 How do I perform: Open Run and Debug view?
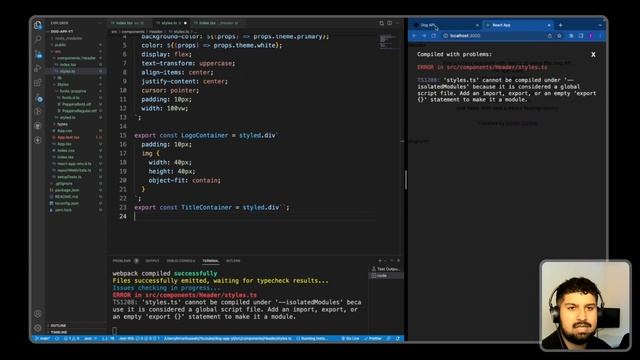38,68
